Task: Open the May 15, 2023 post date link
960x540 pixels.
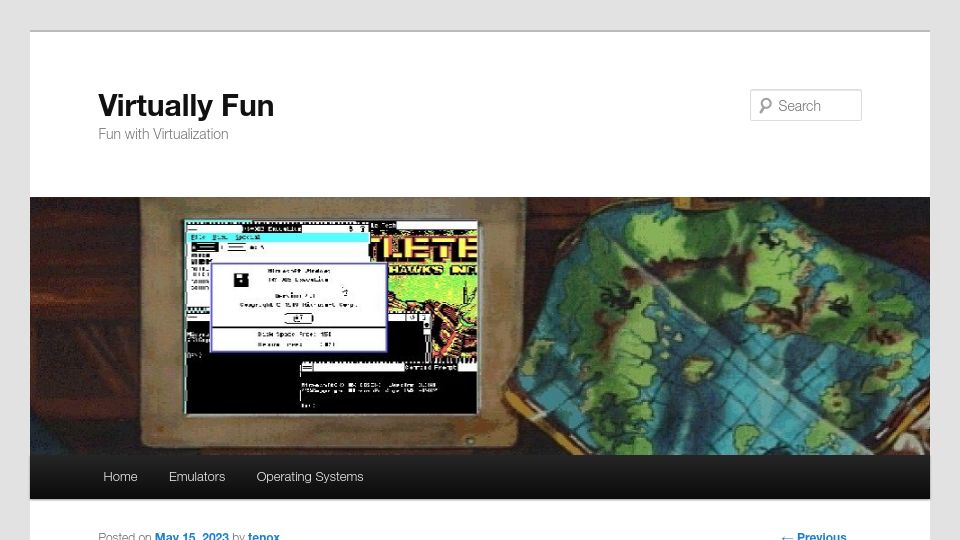Action: [x=192, y=536]
